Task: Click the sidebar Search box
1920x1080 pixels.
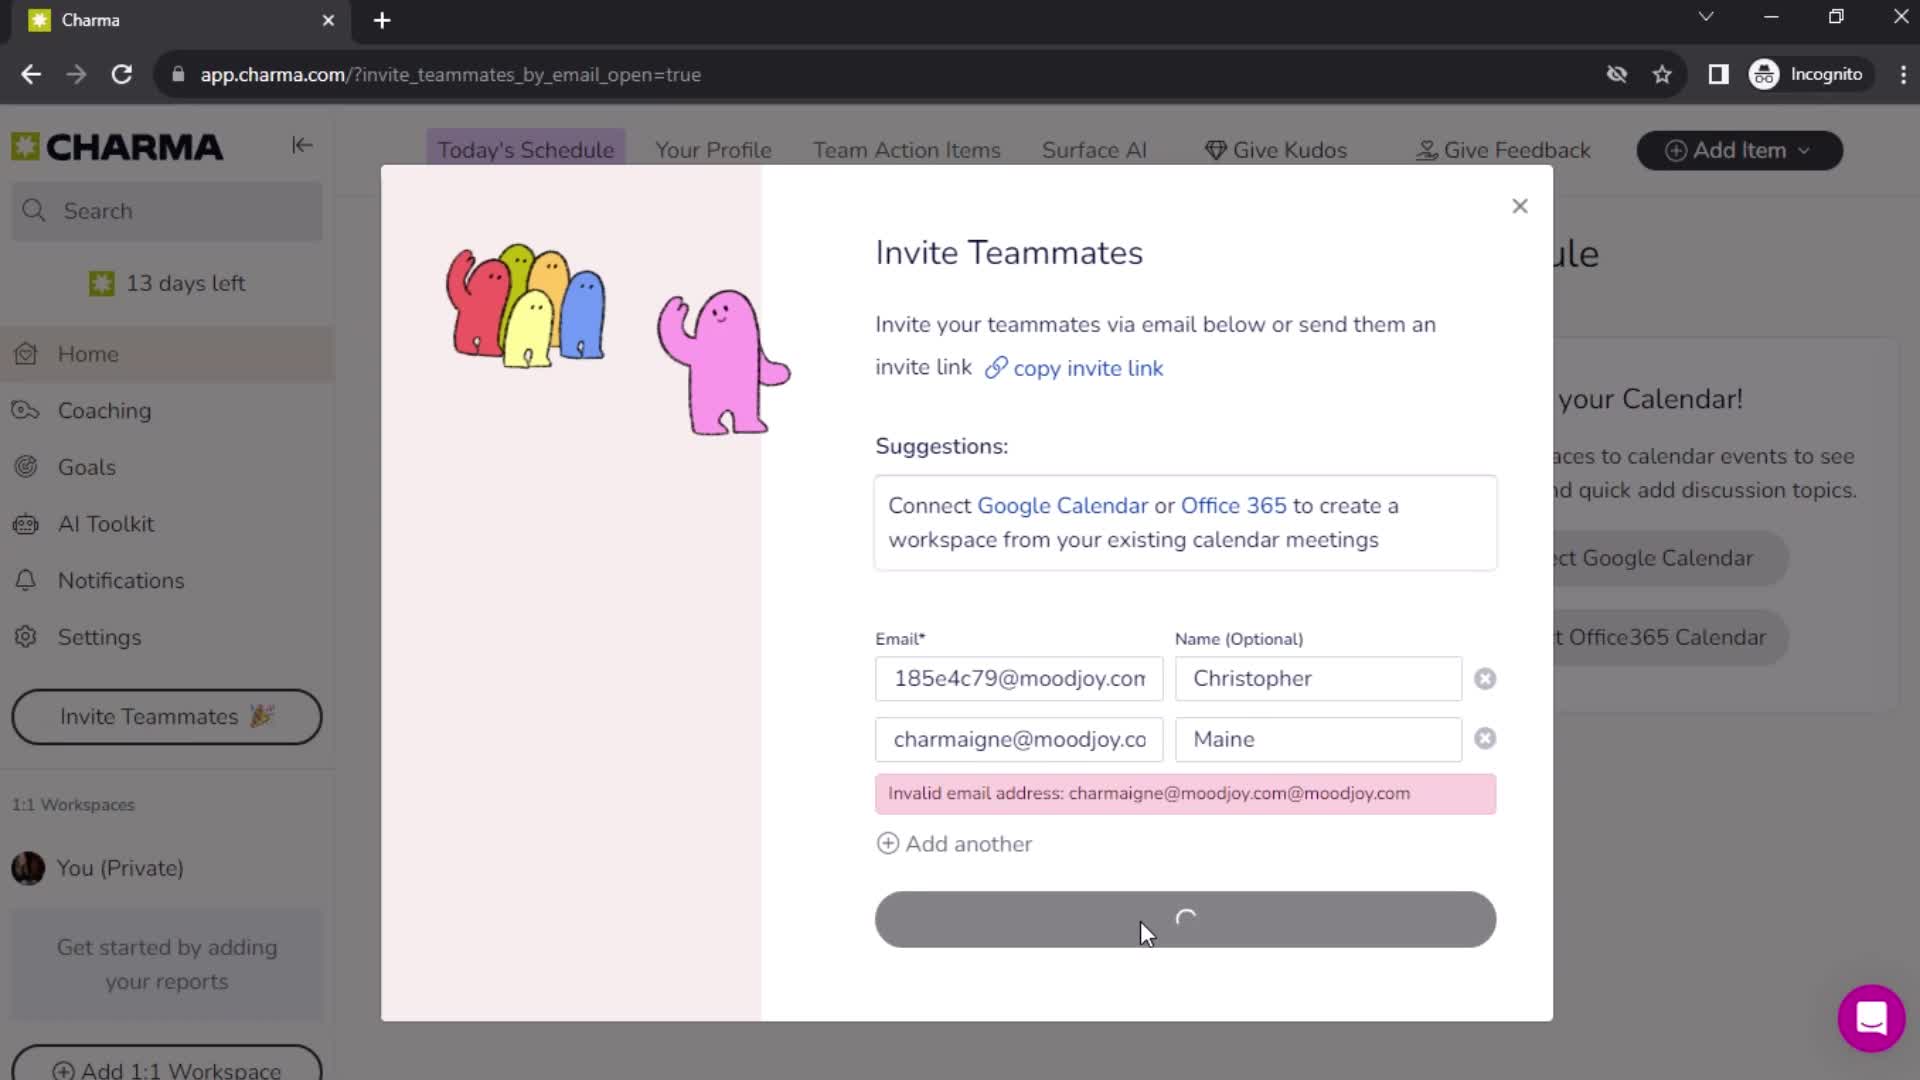Action: 167,211
